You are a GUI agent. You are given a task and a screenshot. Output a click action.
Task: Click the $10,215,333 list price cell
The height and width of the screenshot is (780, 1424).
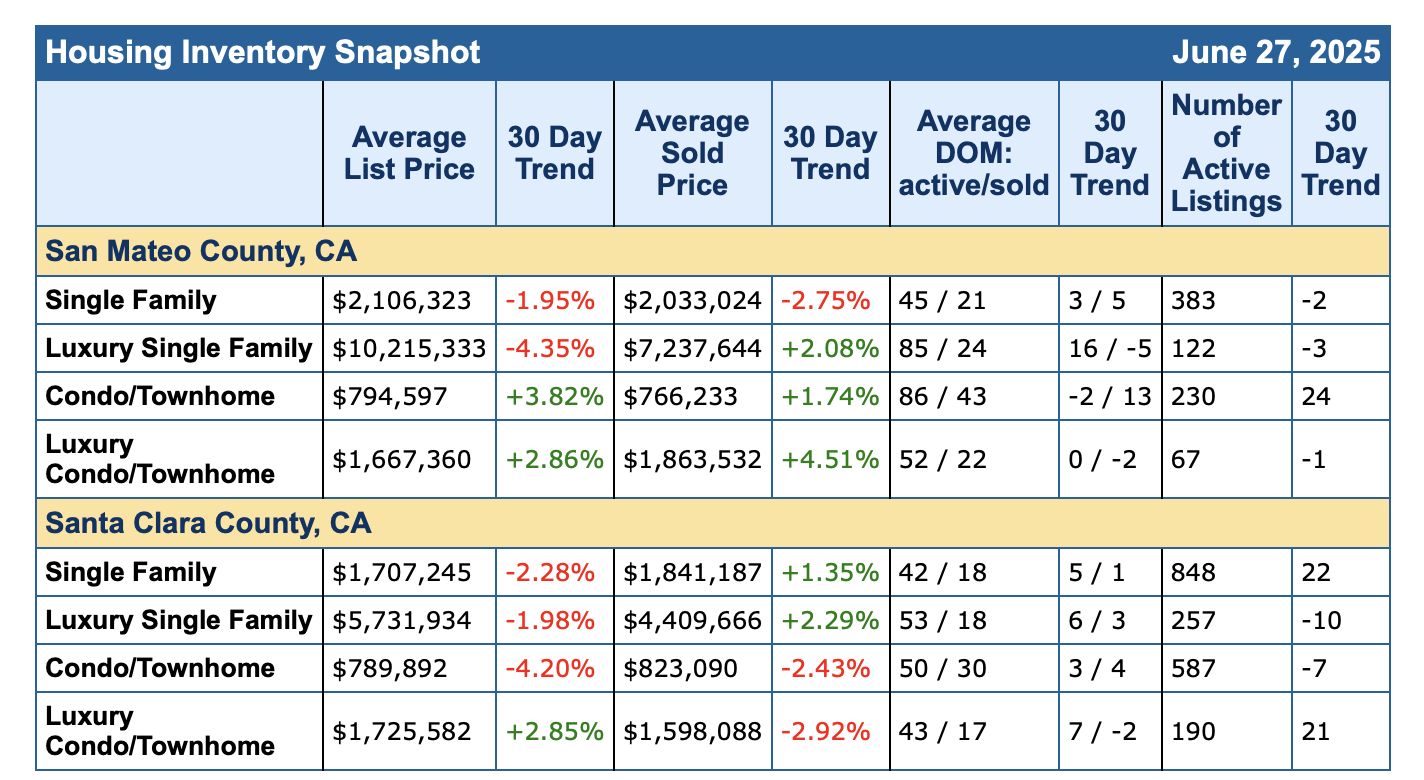click(409, 349)
